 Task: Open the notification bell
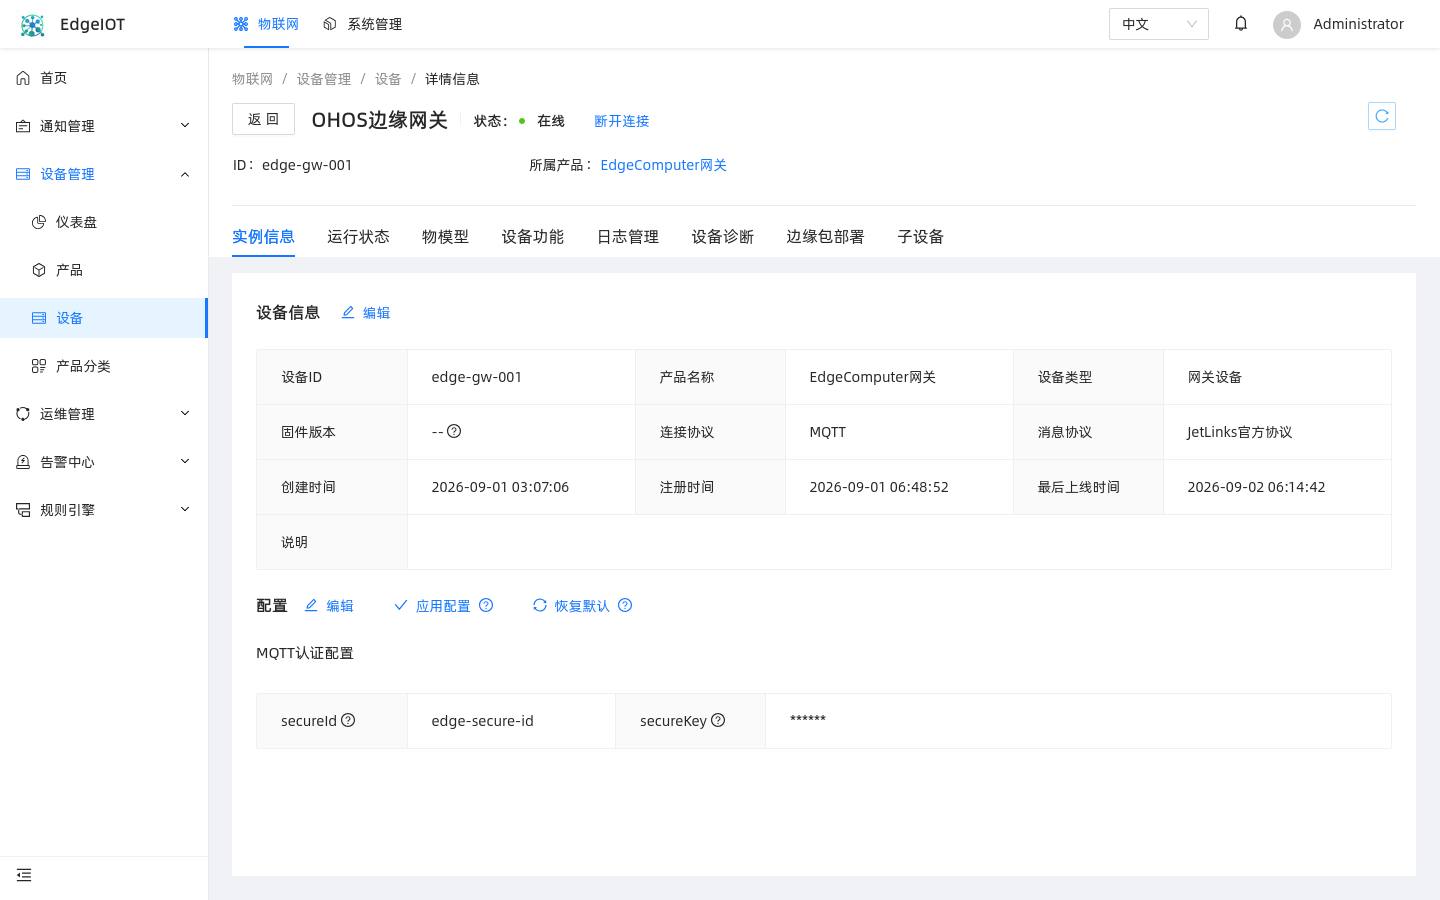click(1241, 24)
